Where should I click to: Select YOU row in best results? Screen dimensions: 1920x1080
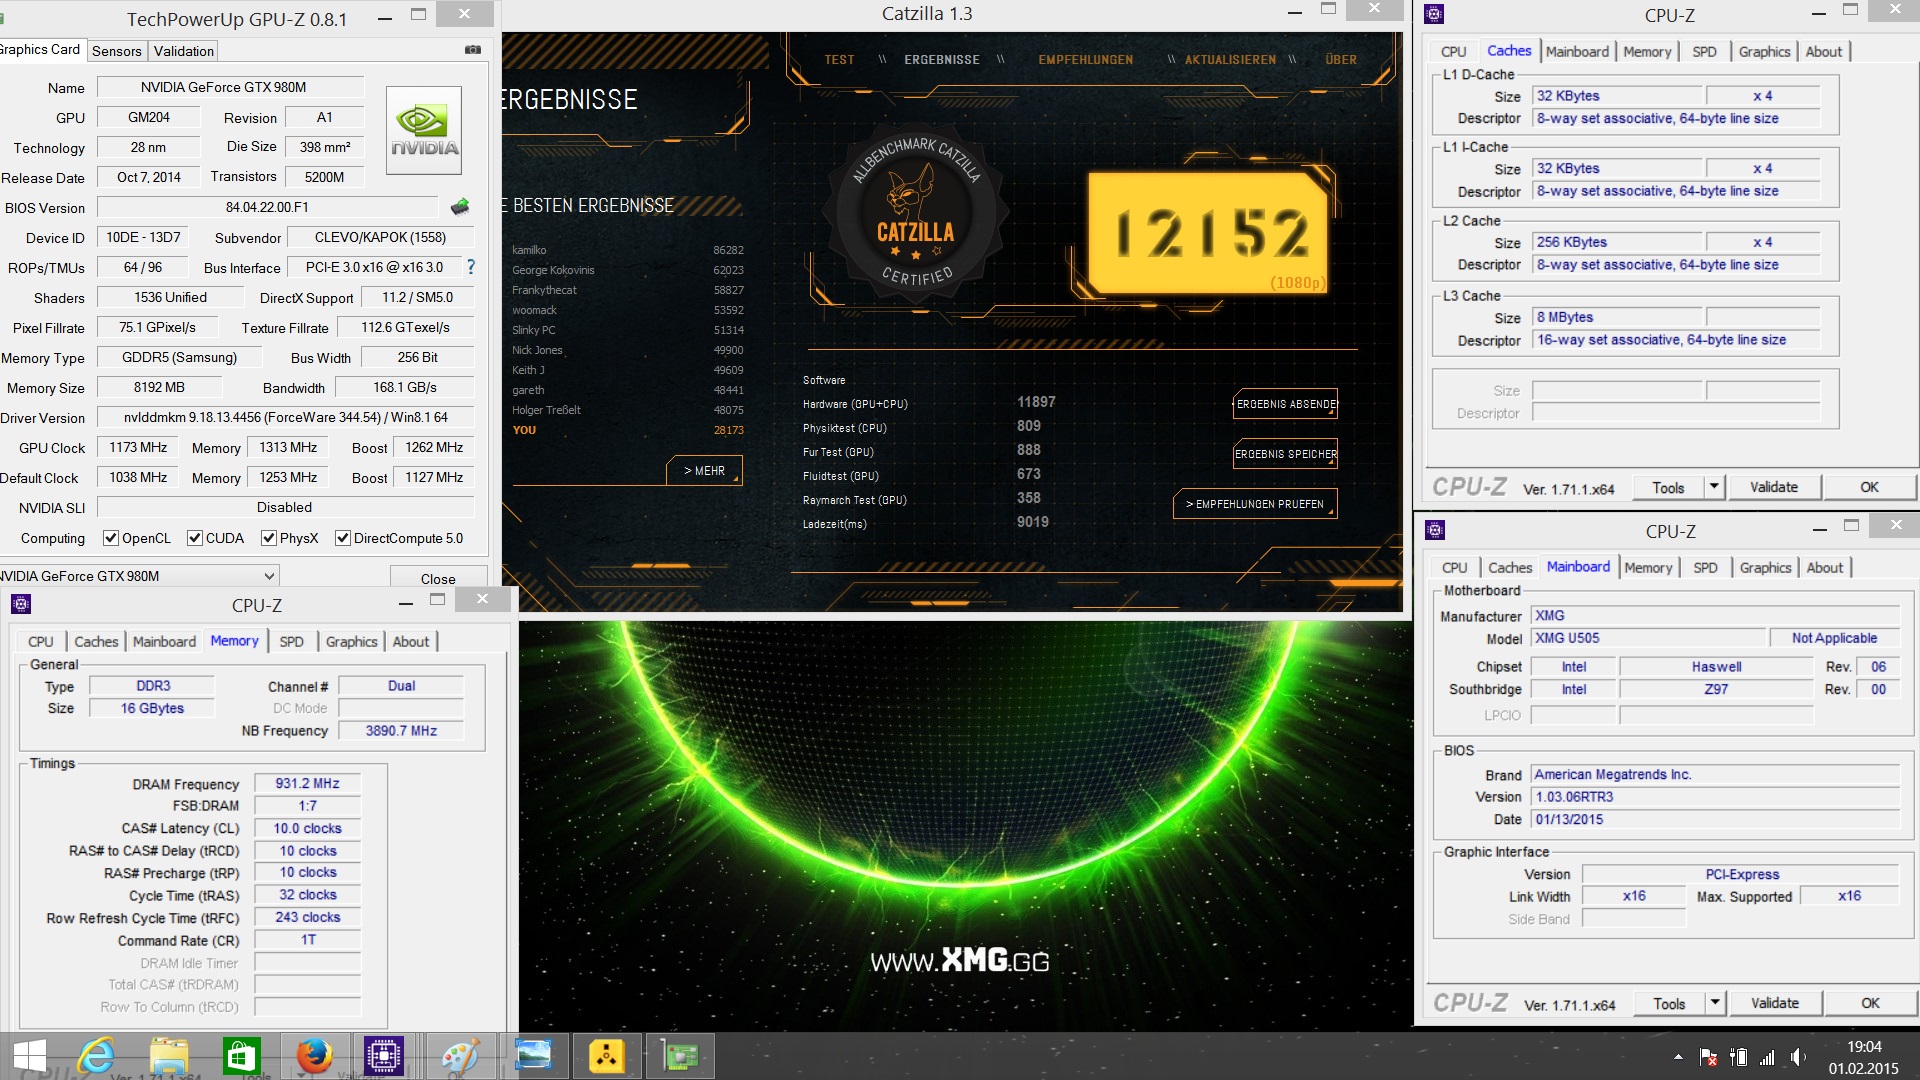tap(627, 430)
